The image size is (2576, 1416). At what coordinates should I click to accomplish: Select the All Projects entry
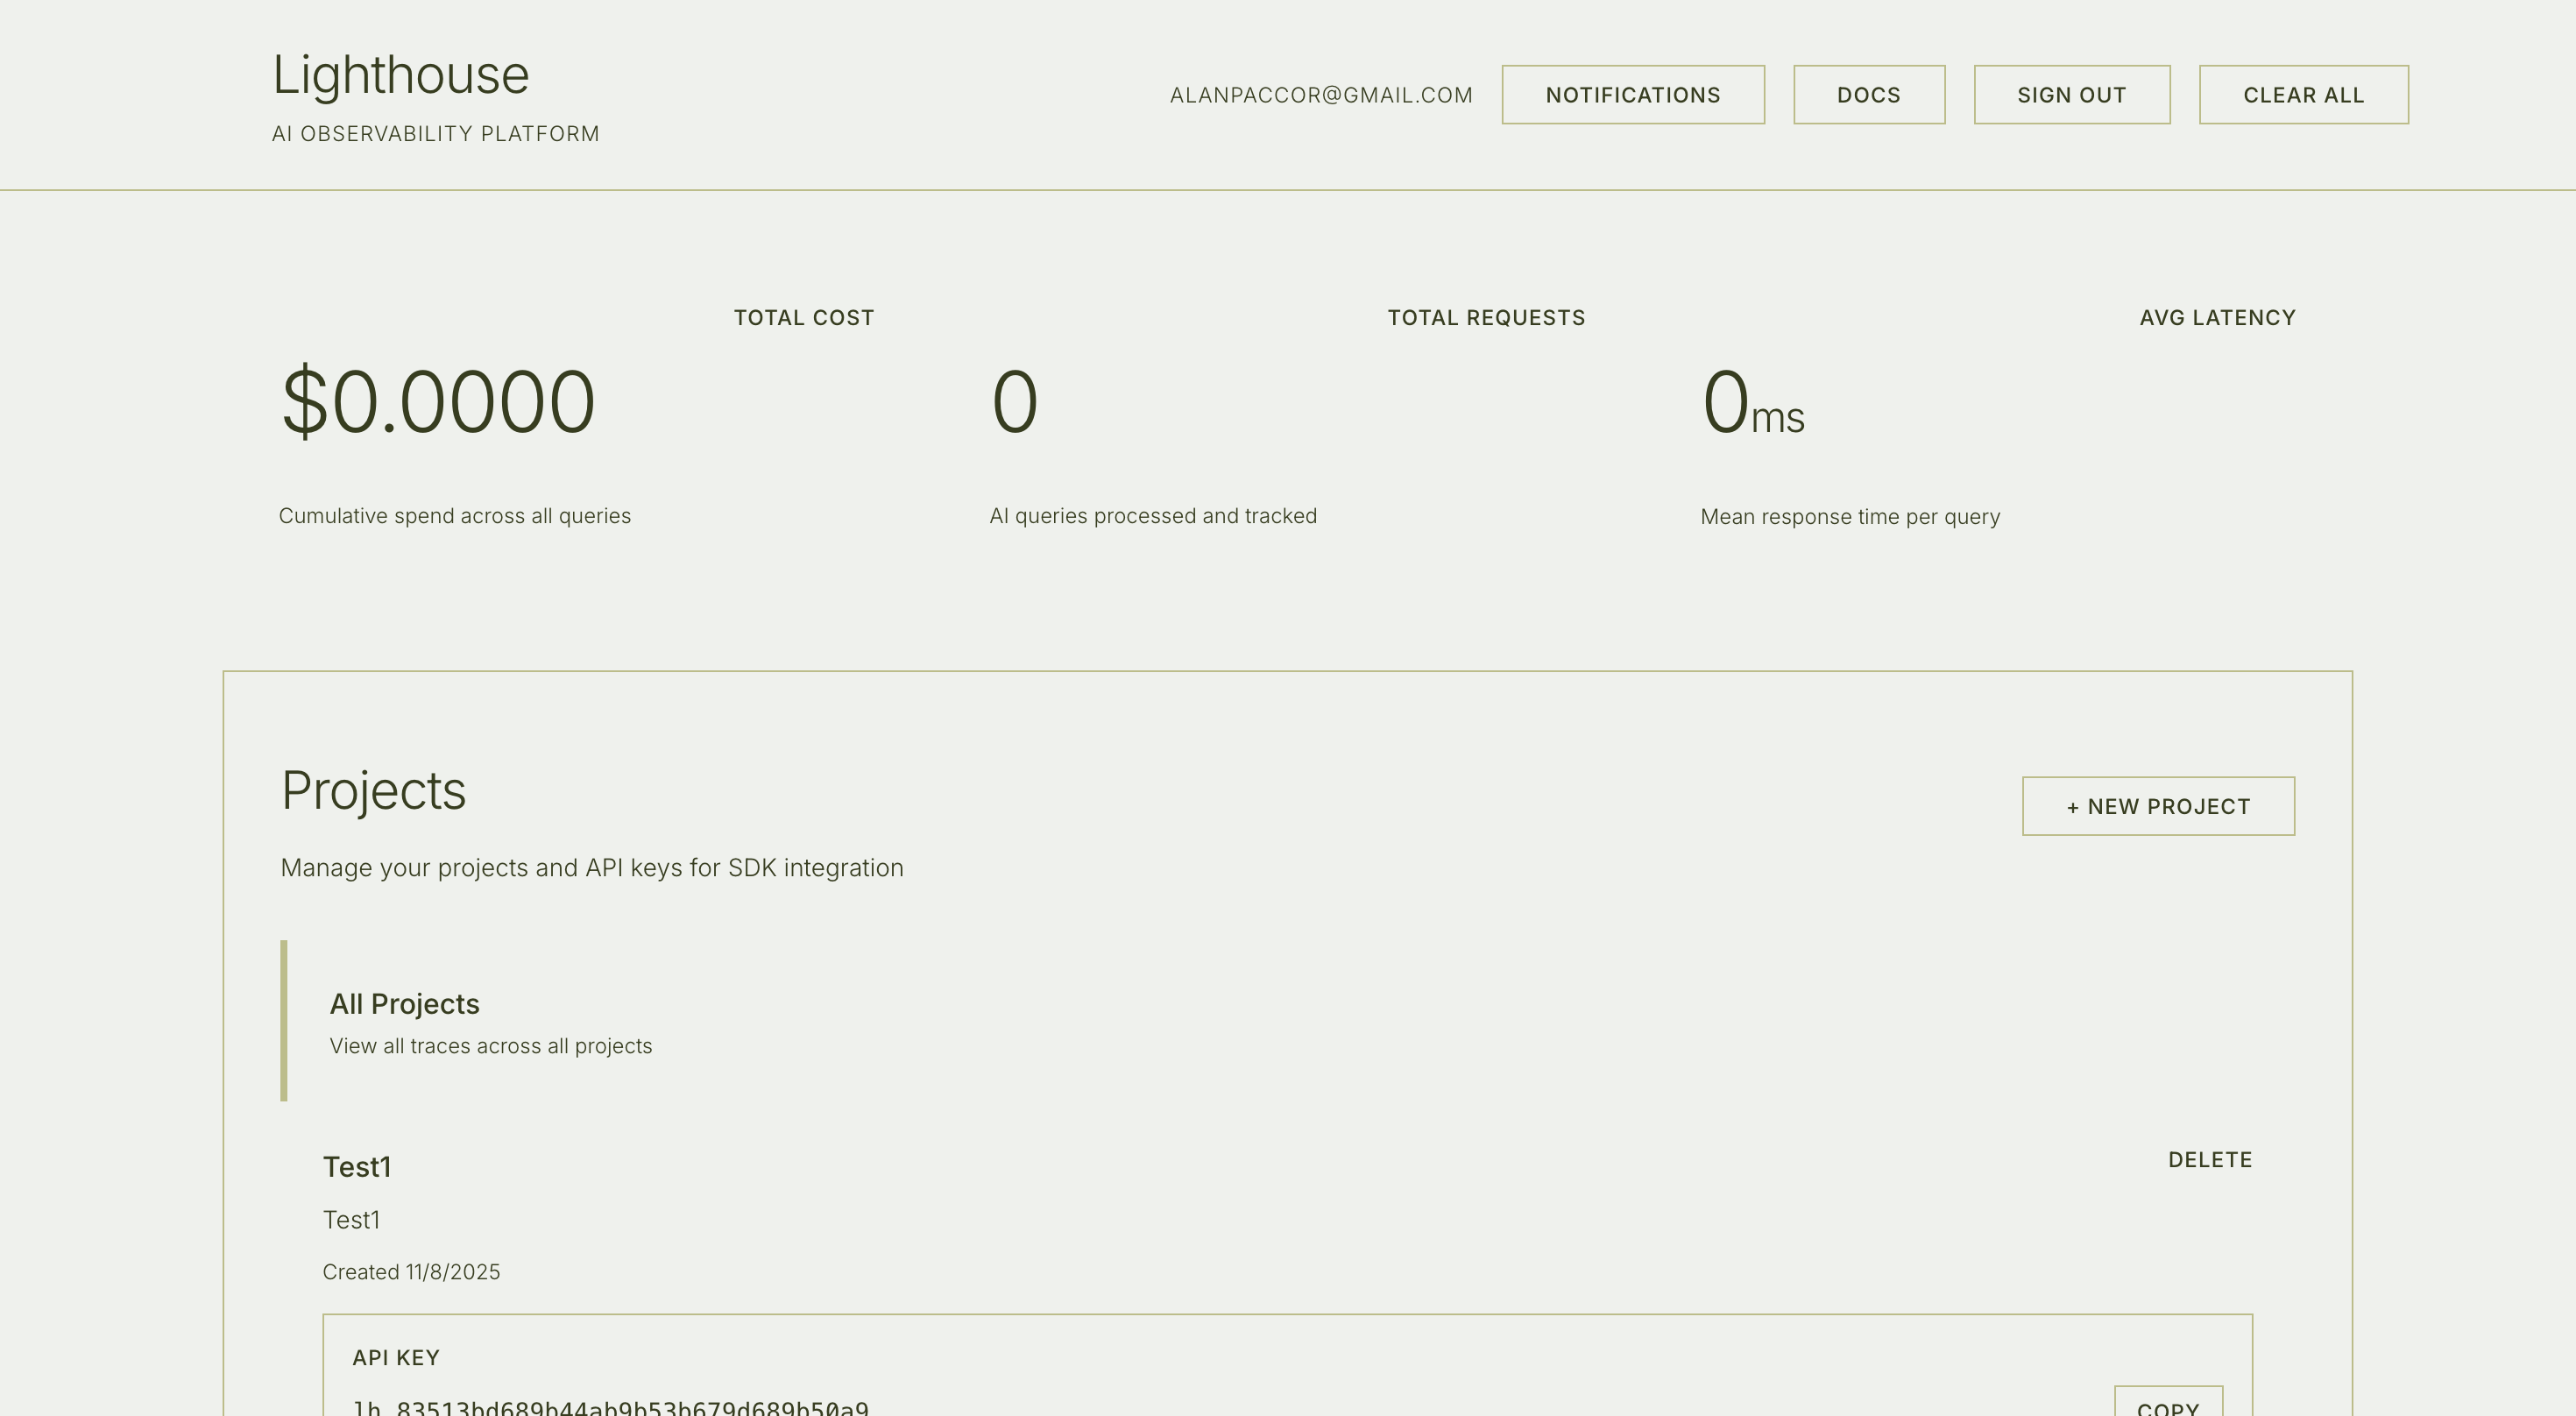404,1004
